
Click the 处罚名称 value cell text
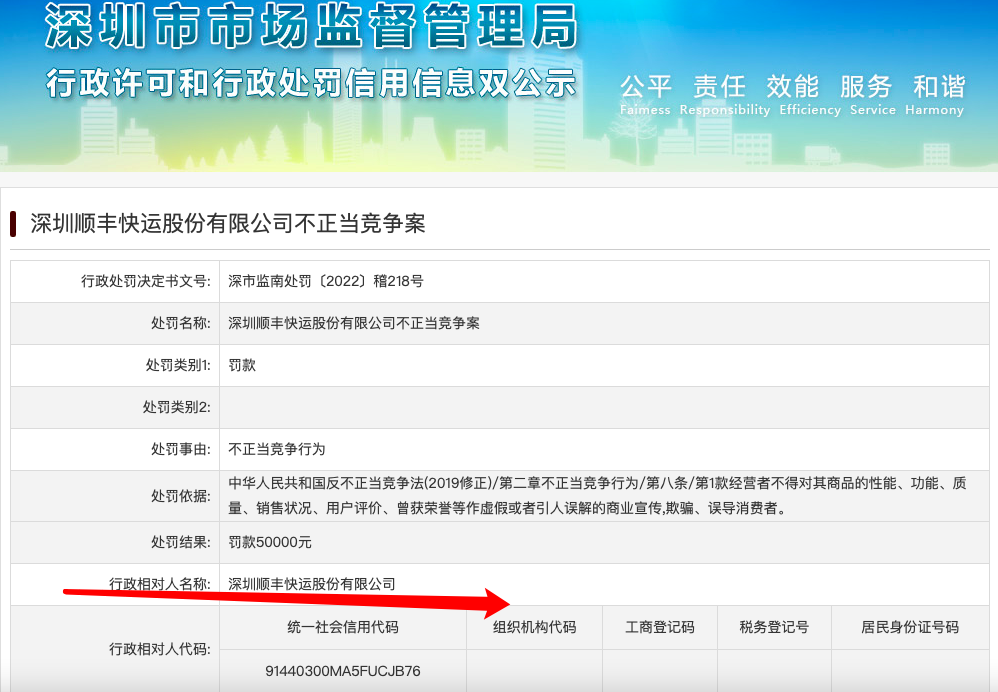tap(354, 323)
